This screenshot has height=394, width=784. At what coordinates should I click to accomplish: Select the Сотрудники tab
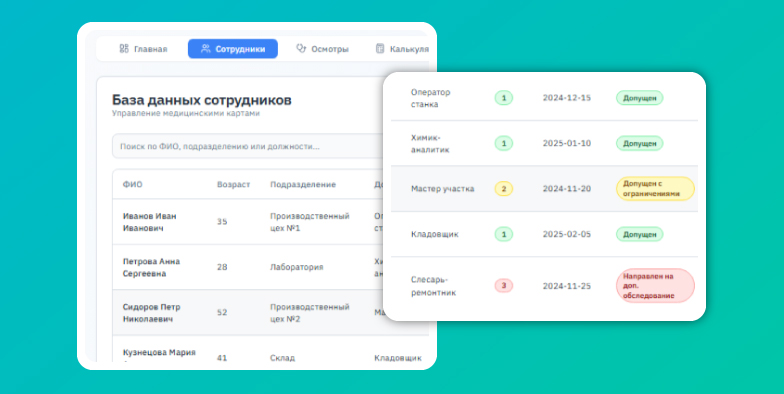(x=232, y=49)
